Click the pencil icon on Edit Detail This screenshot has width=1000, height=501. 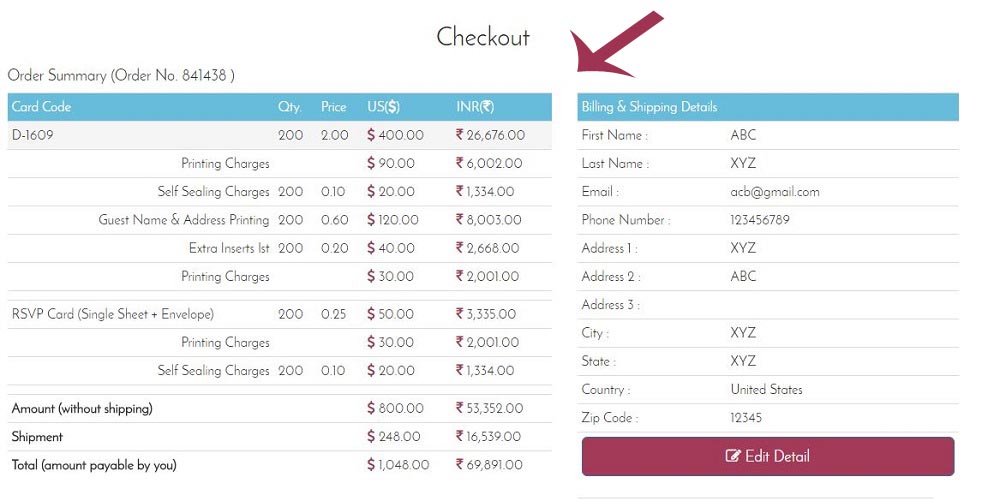733,456
